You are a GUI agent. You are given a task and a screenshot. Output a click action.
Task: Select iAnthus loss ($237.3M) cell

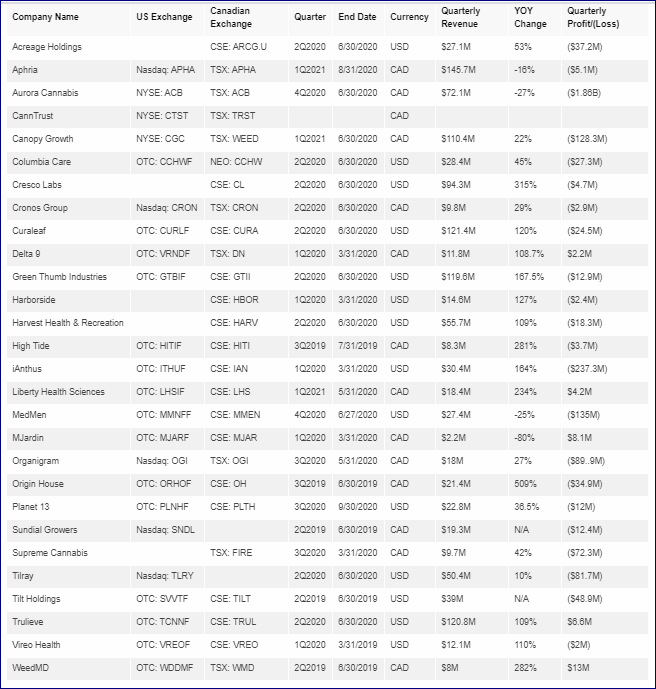pos(587,369)
